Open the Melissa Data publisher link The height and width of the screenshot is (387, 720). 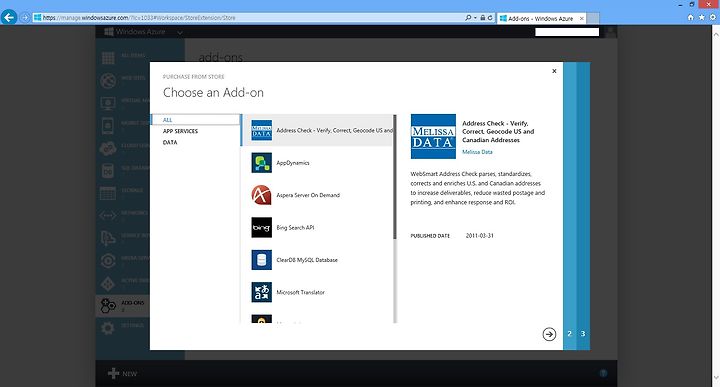477,152
